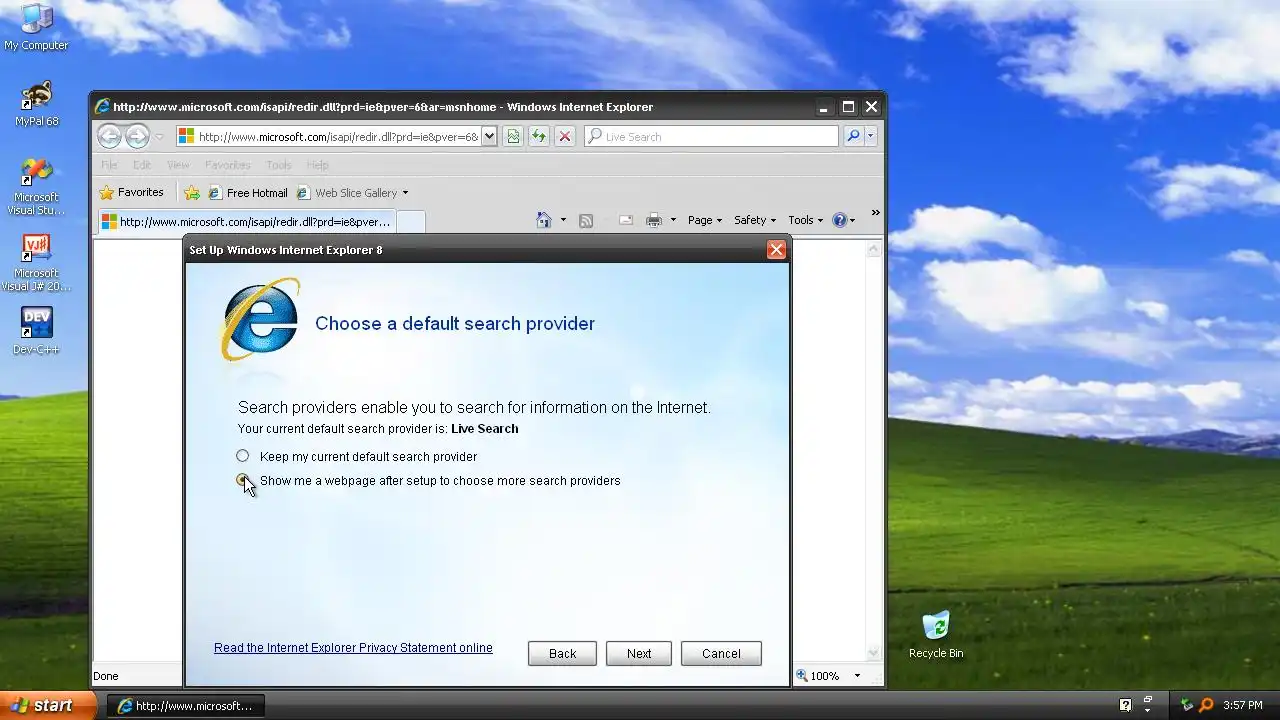Click the page scrollbar up arrow

(x=873, y=249)
